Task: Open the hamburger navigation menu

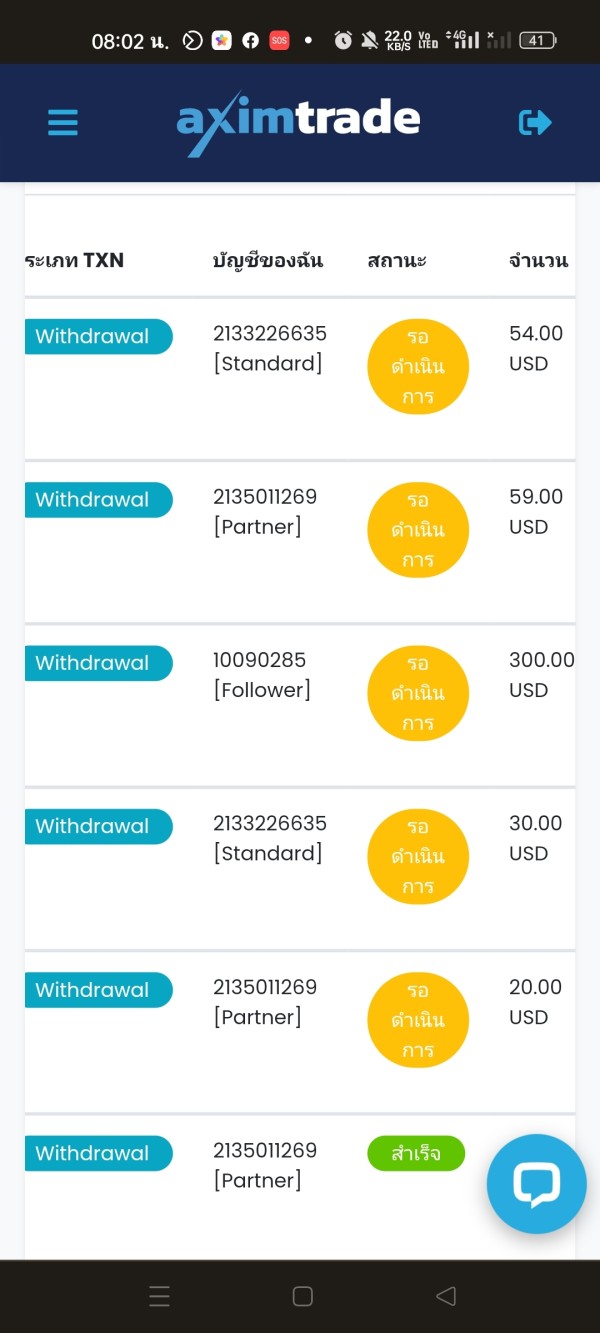Action: (62, 123)
